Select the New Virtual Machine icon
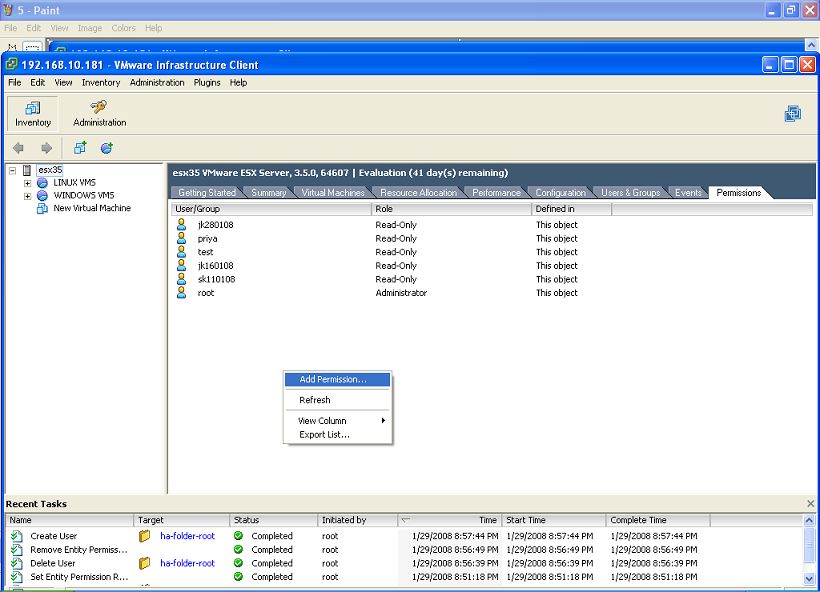This screenshot has width=820, height=592. pos(42,208)
